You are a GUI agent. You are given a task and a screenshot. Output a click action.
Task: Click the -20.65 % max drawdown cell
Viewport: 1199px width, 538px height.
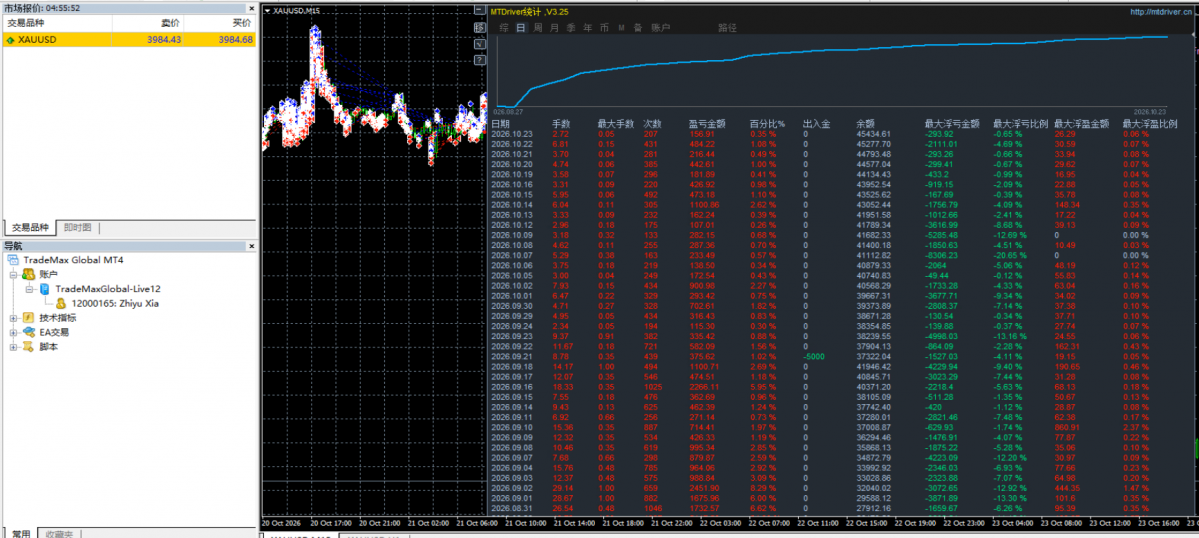tap(1011, 254)
